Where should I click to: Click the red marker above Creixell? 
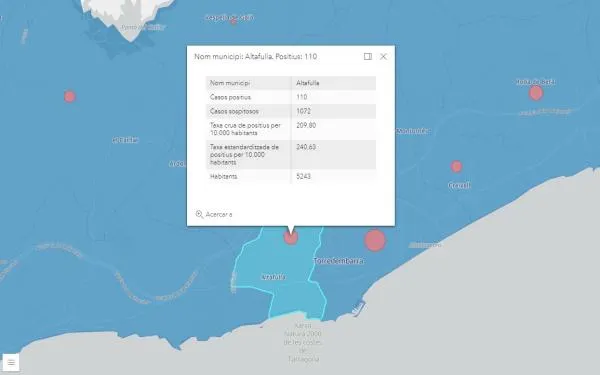coord(456,166)
